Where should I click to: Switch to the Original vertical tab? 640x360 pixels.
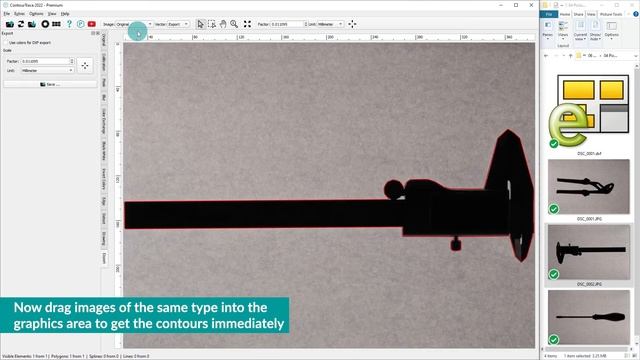click(x=104, y=40)
